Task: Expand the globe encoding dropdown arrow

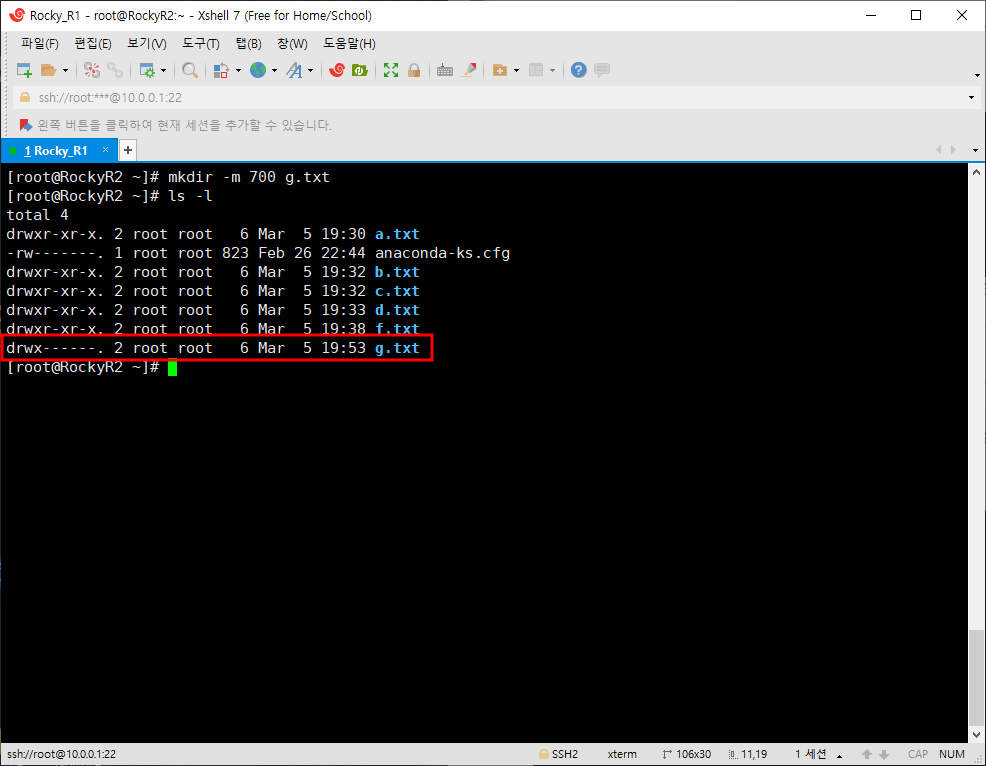Action: [x=274, y=70]
